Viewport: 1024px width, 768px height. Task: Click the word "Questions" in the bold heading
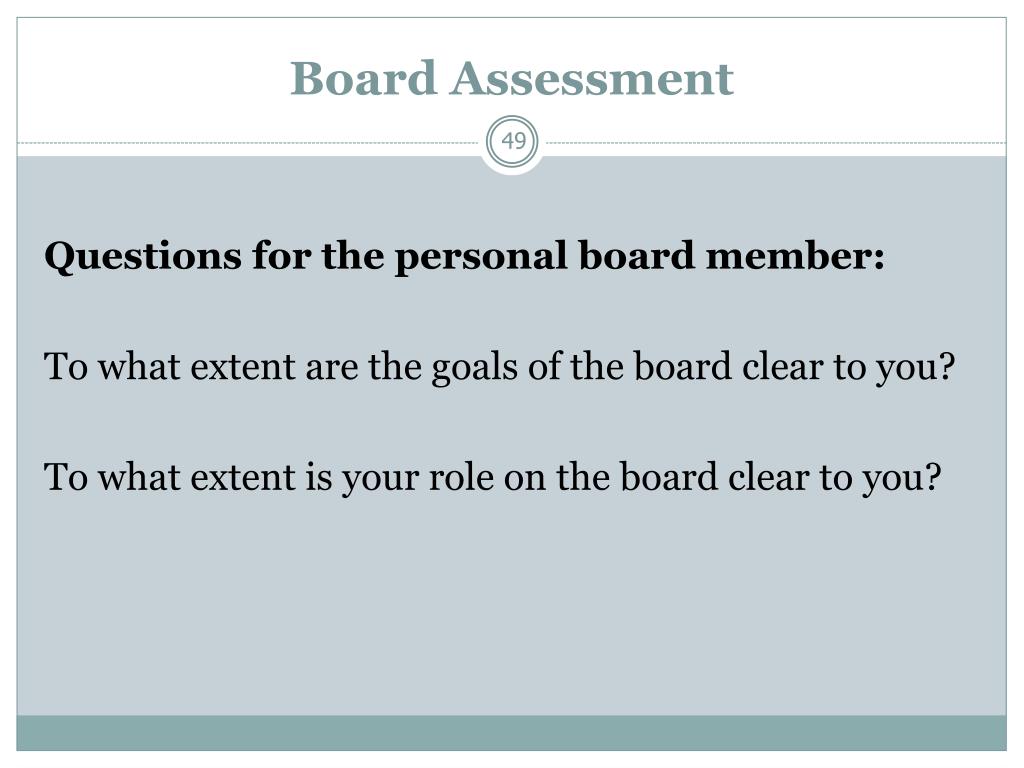pos(143,256)
